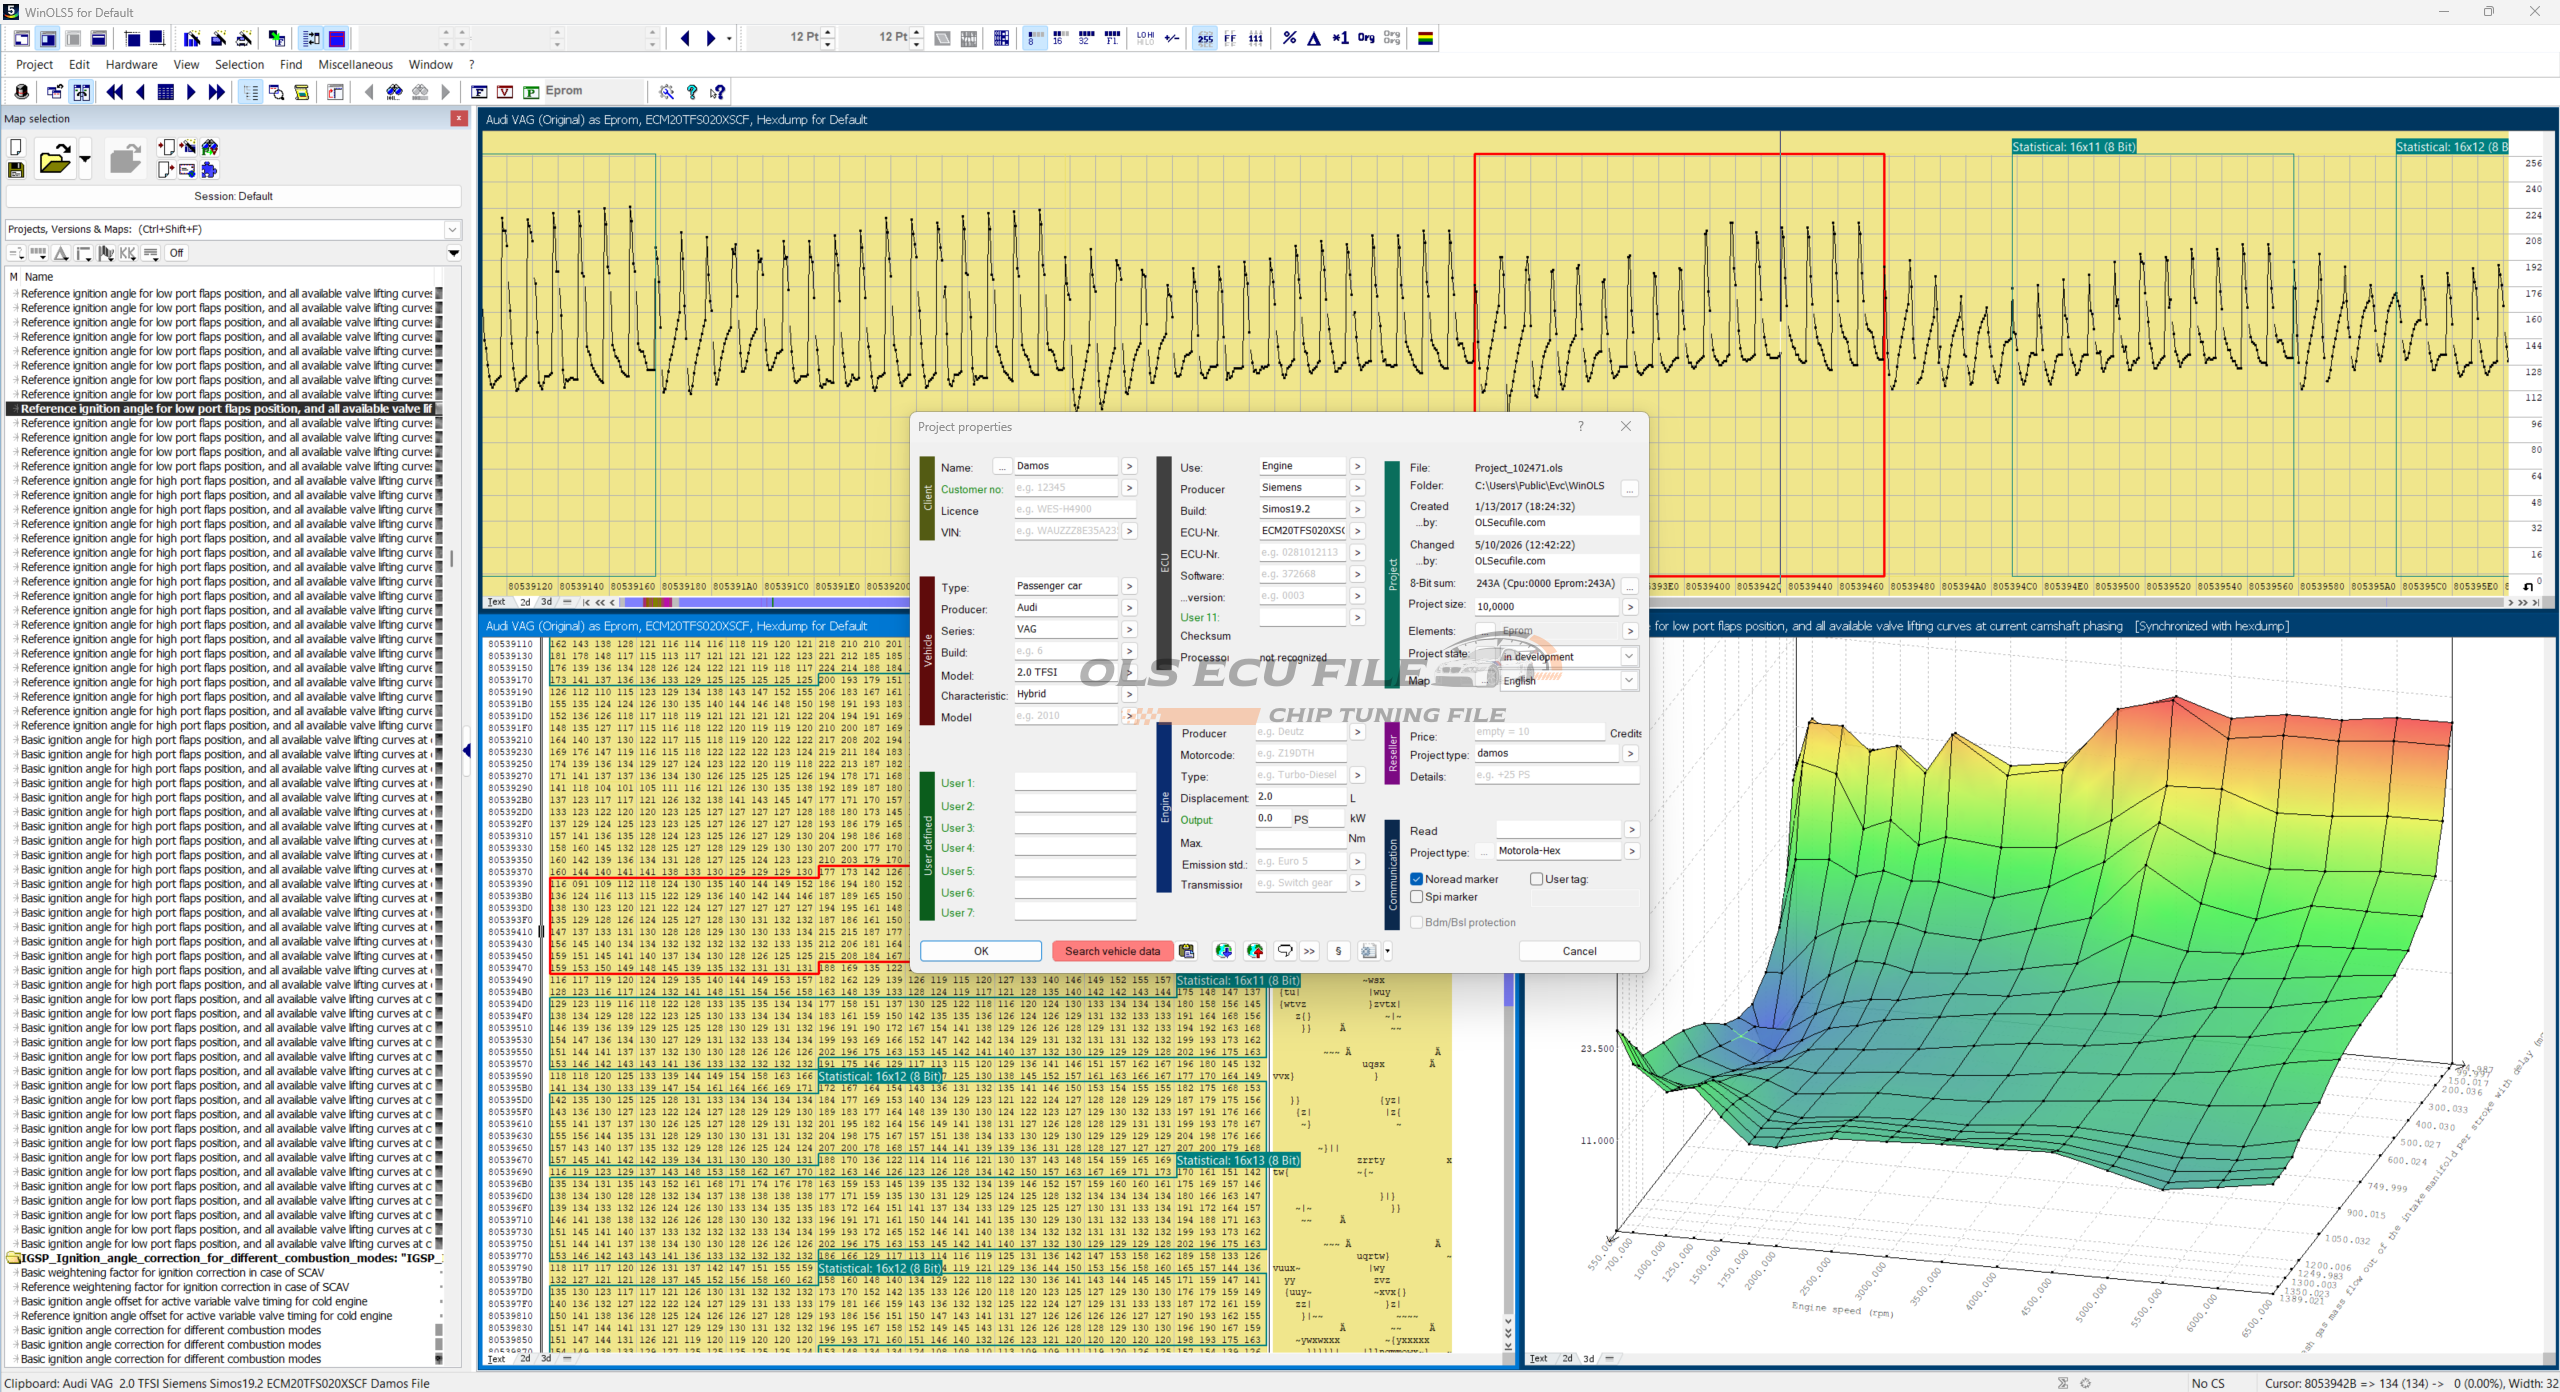Click the User 1 input field
This screenshot has width=2560, height=1392.
[1075, 783]
